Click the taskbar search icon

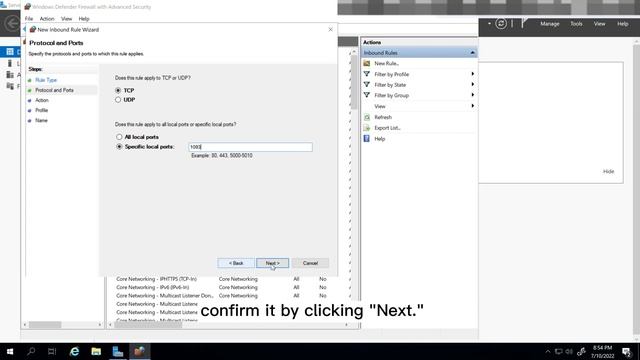[31, 351]
